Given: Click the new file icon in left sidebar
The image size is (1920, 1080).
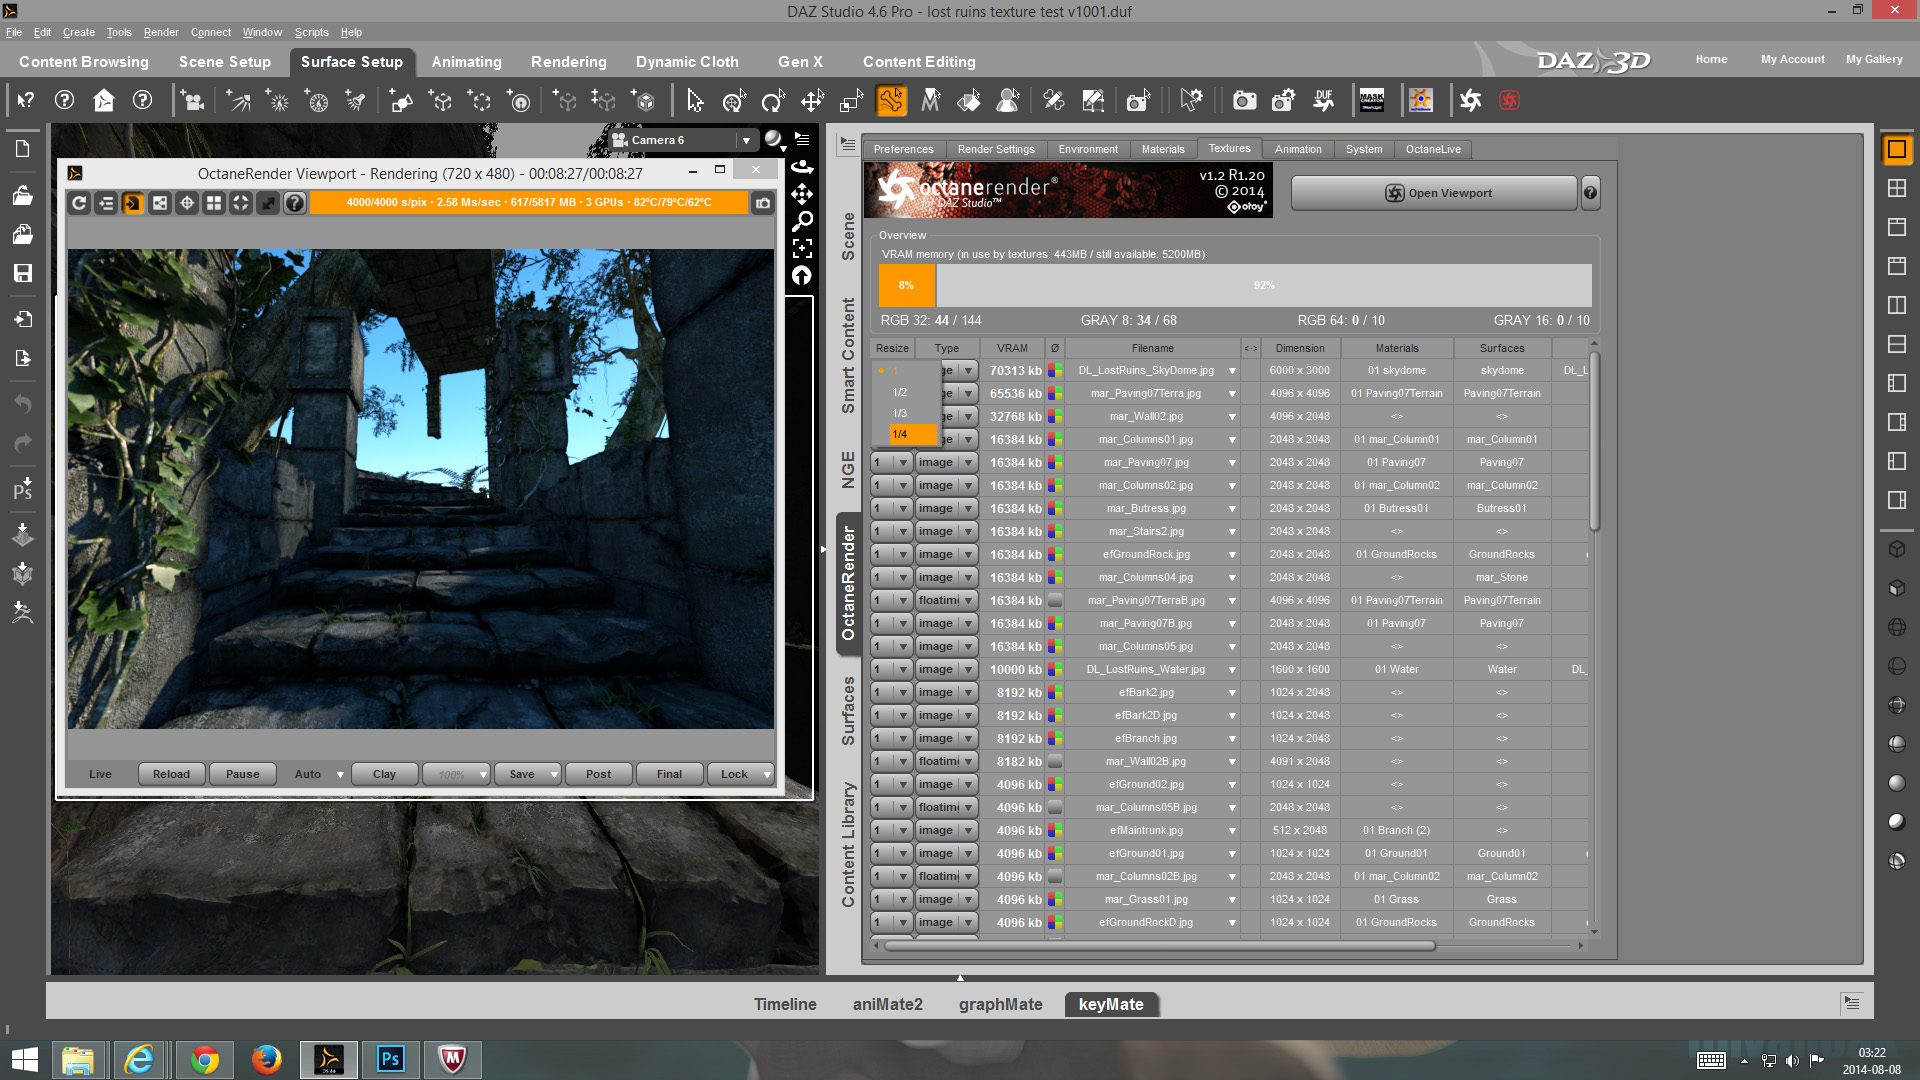Looking at the screenshot, I should (22, 149).
